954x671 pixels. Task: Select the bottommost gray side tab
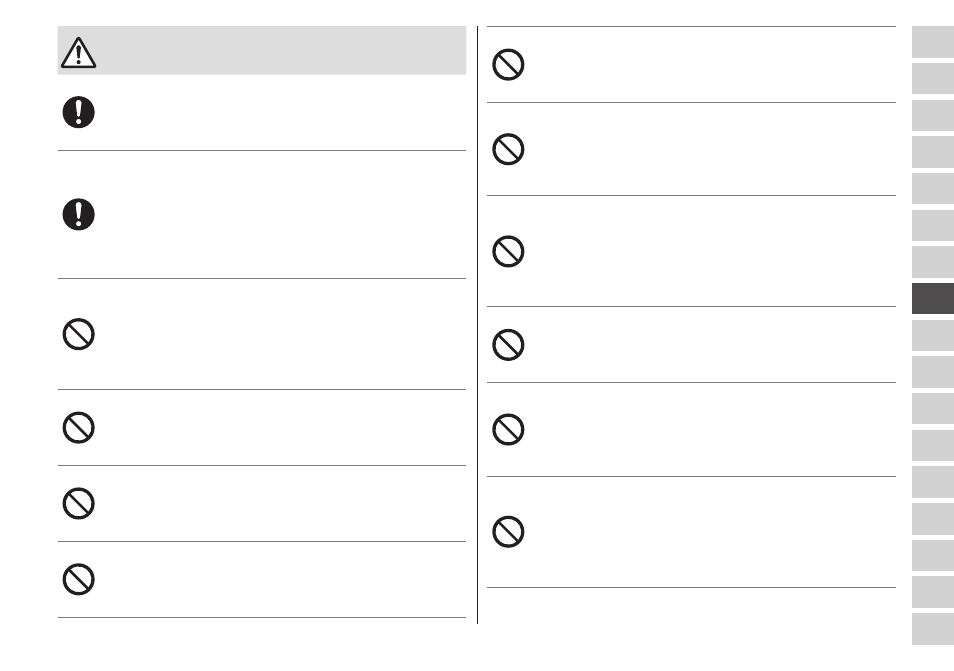pos(933,629)
